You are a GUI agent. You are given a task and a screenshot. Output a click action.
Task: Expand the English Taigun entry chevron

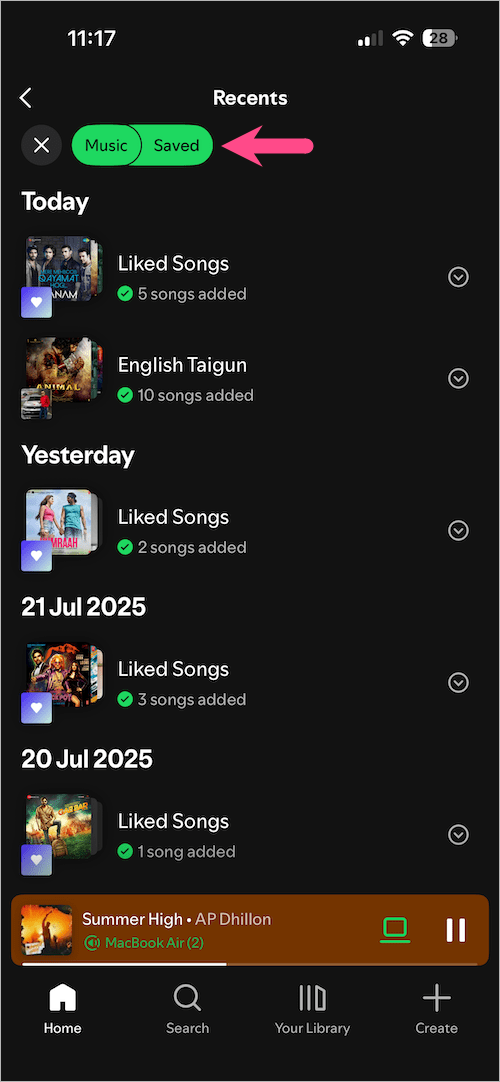459,379
